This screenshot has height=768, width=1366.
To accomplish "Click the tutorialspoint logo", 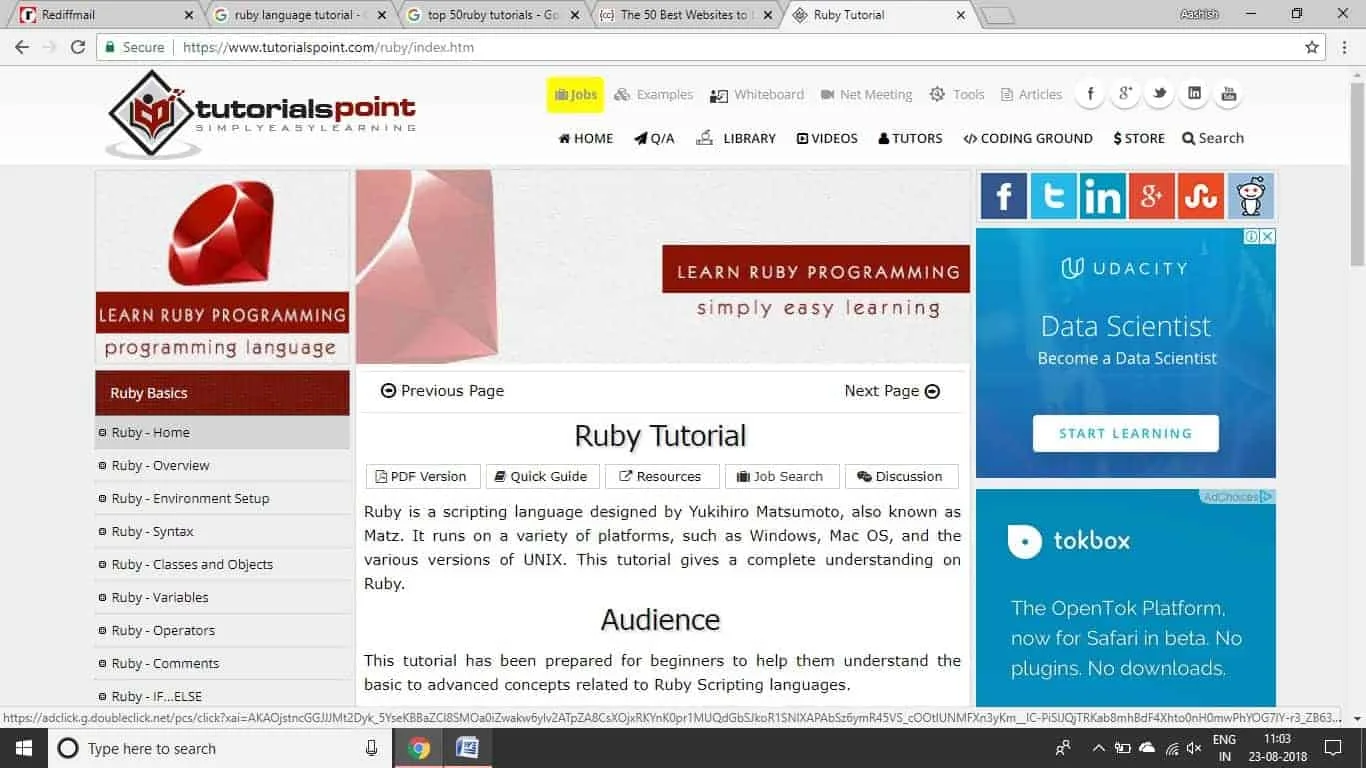I will click(x=262, y=113).
